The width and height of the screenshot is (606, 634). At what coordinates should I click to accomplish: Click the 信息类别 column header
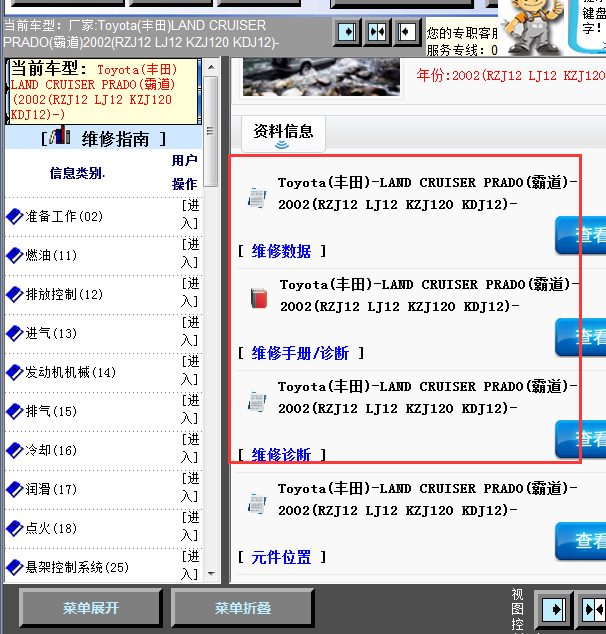(77, 173)
